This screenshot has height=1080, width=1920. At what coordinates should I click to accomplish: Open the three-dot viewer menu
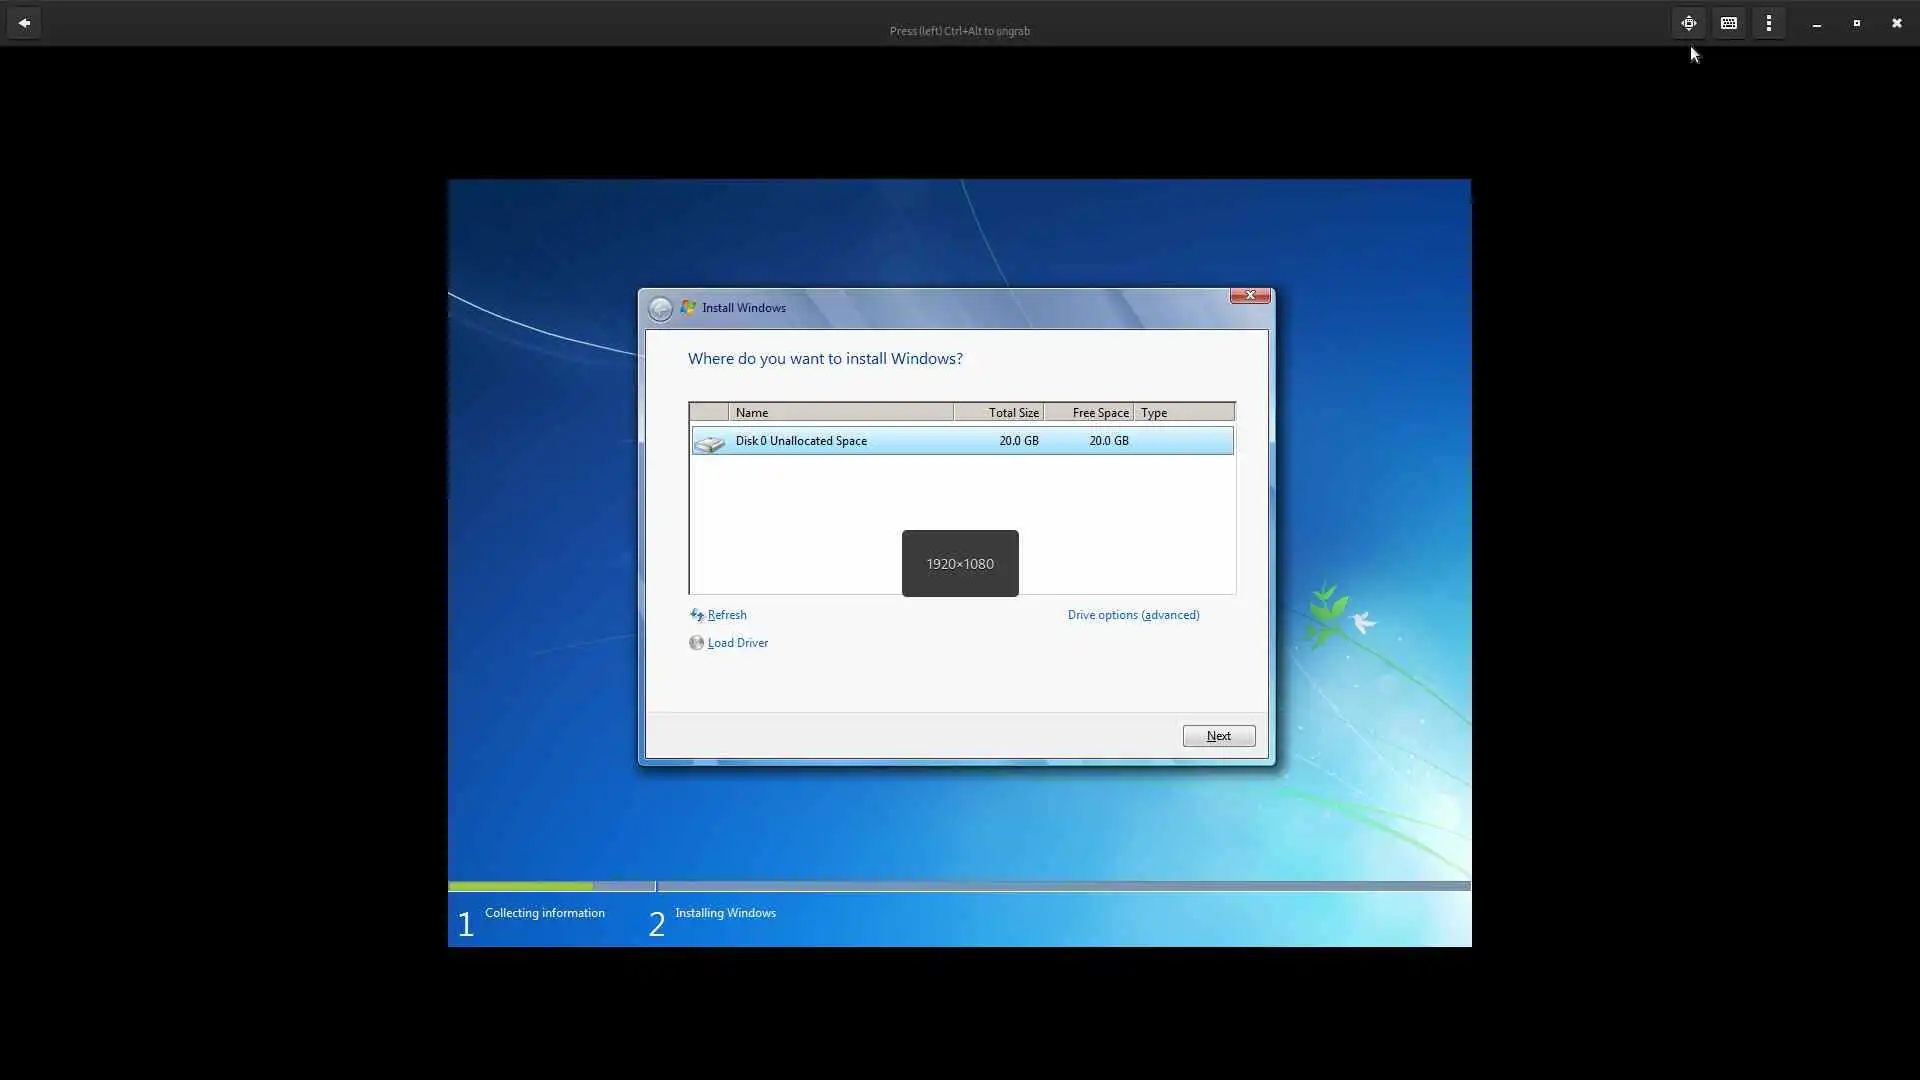click(1769, 23)
